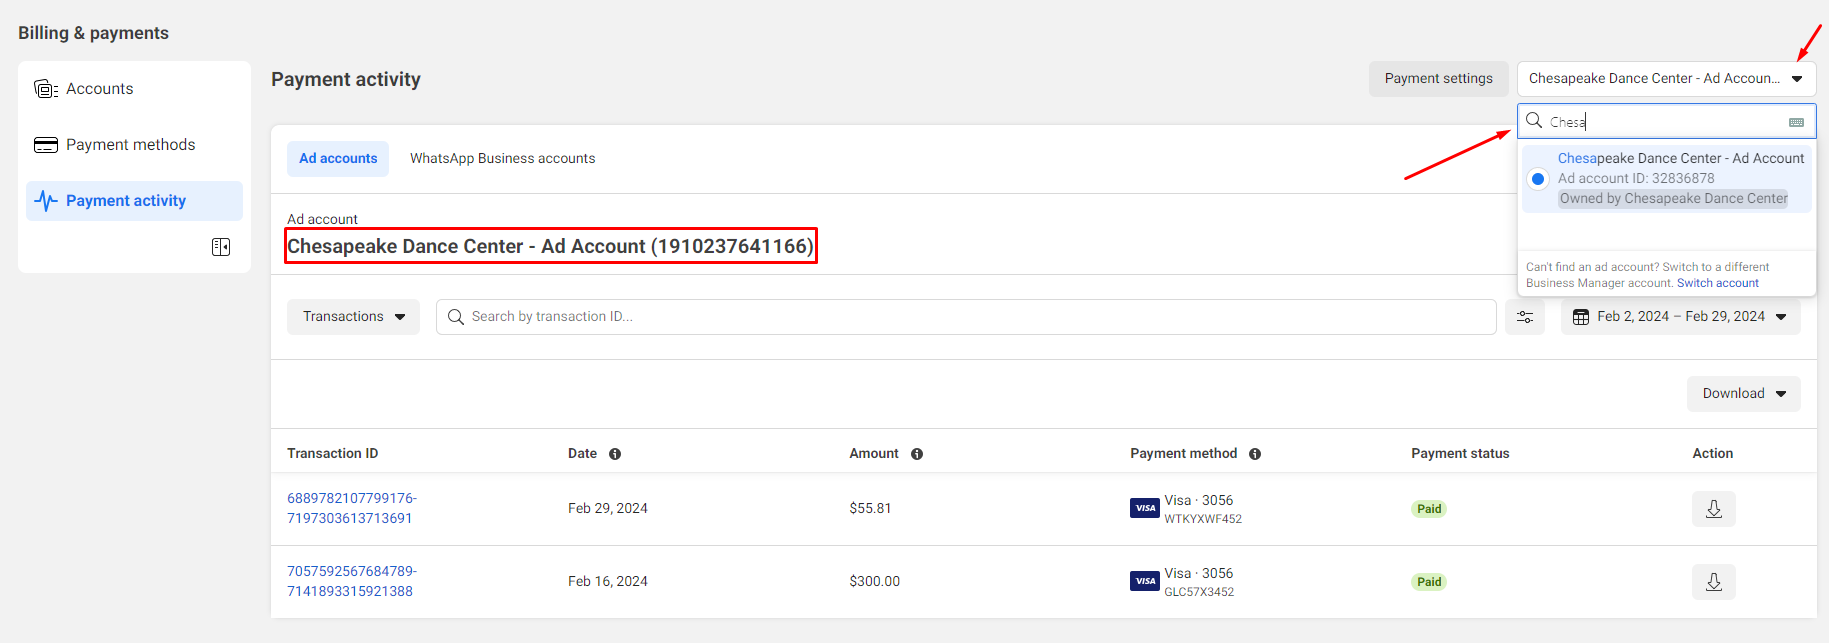The width and height of the screenshot is (1829, 643).
Task: Click the magnifier icon in account search
Action: (1534, 121)
